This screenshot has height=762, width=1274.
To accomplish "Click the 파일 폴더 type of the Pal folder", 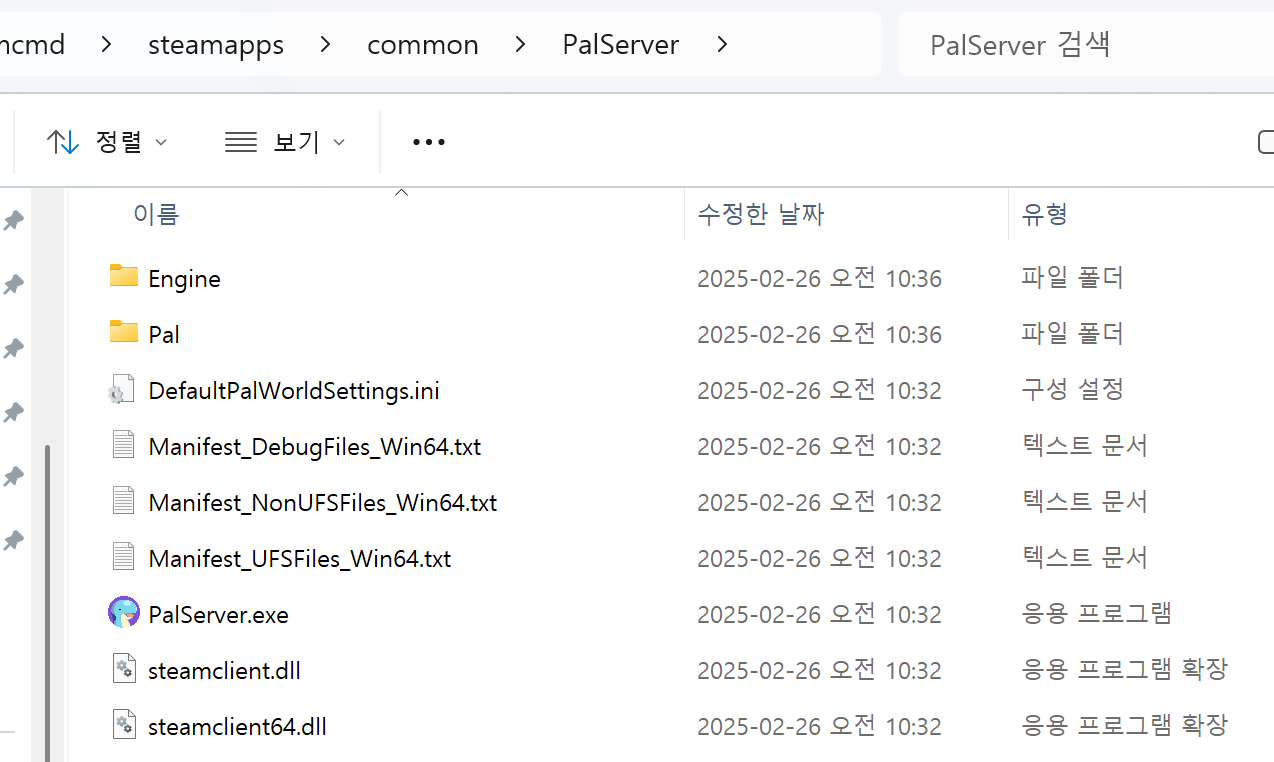I will click(1072, 333).
